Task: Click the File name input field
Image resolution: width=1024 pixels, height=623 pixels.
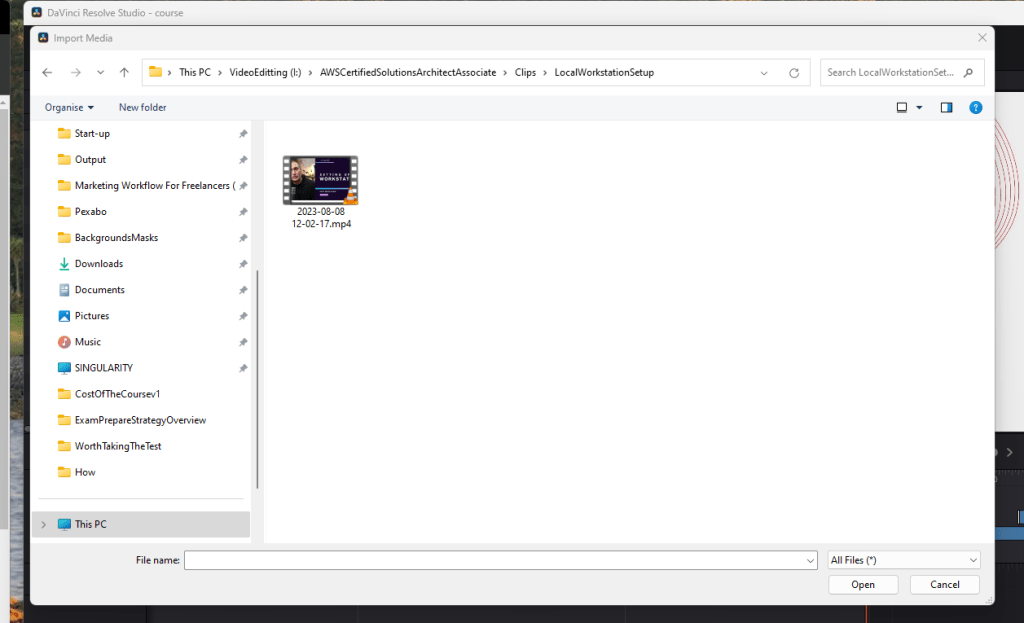Action: point(494,560)
